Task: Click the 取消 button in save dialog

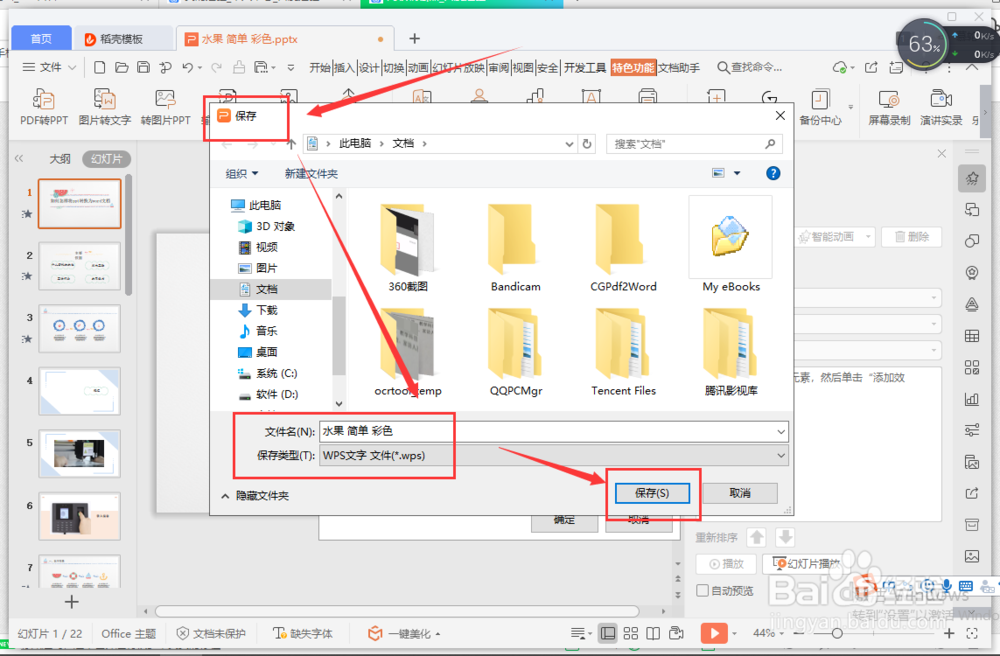Action: tap(740, 493)
